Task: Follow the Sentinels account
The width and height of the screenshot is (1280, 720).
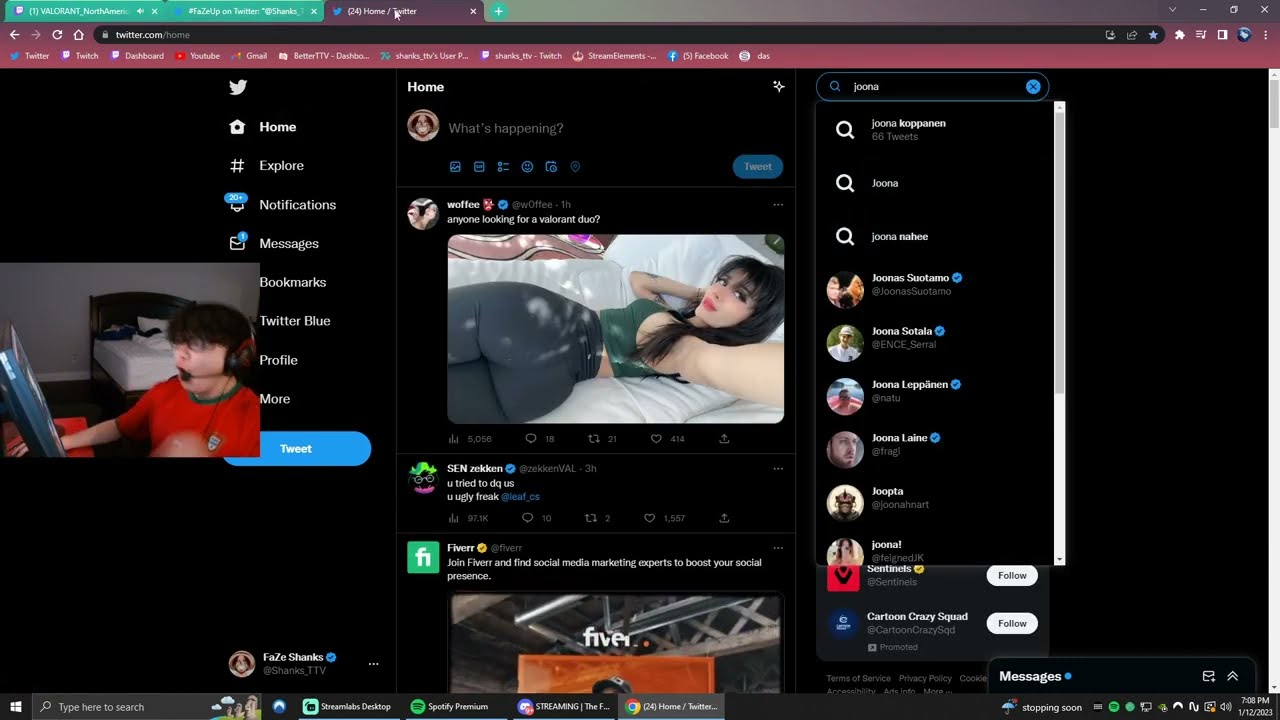Action: click(1012, 576)
